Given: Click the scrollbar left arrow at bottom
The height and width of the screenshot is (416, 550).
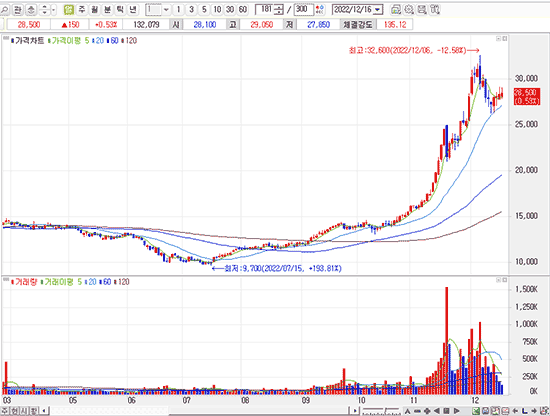Looking at the screenshot, I should coord(44,411).
